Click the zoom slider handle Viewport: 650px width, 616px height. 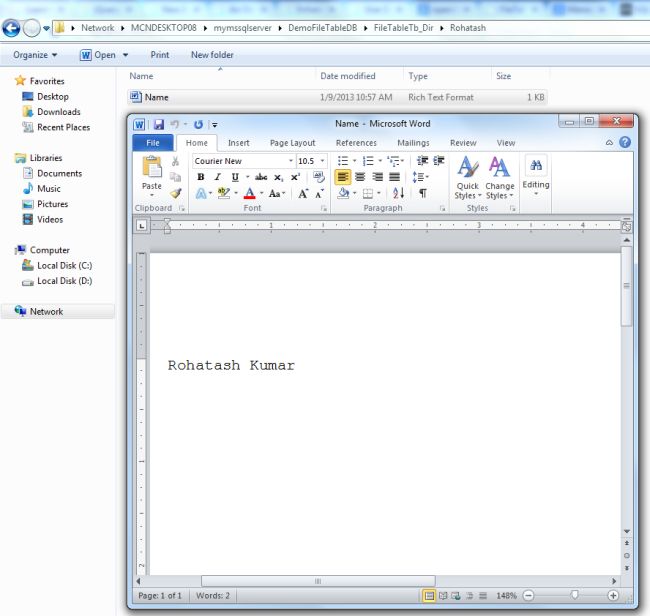tap(575, 596)
